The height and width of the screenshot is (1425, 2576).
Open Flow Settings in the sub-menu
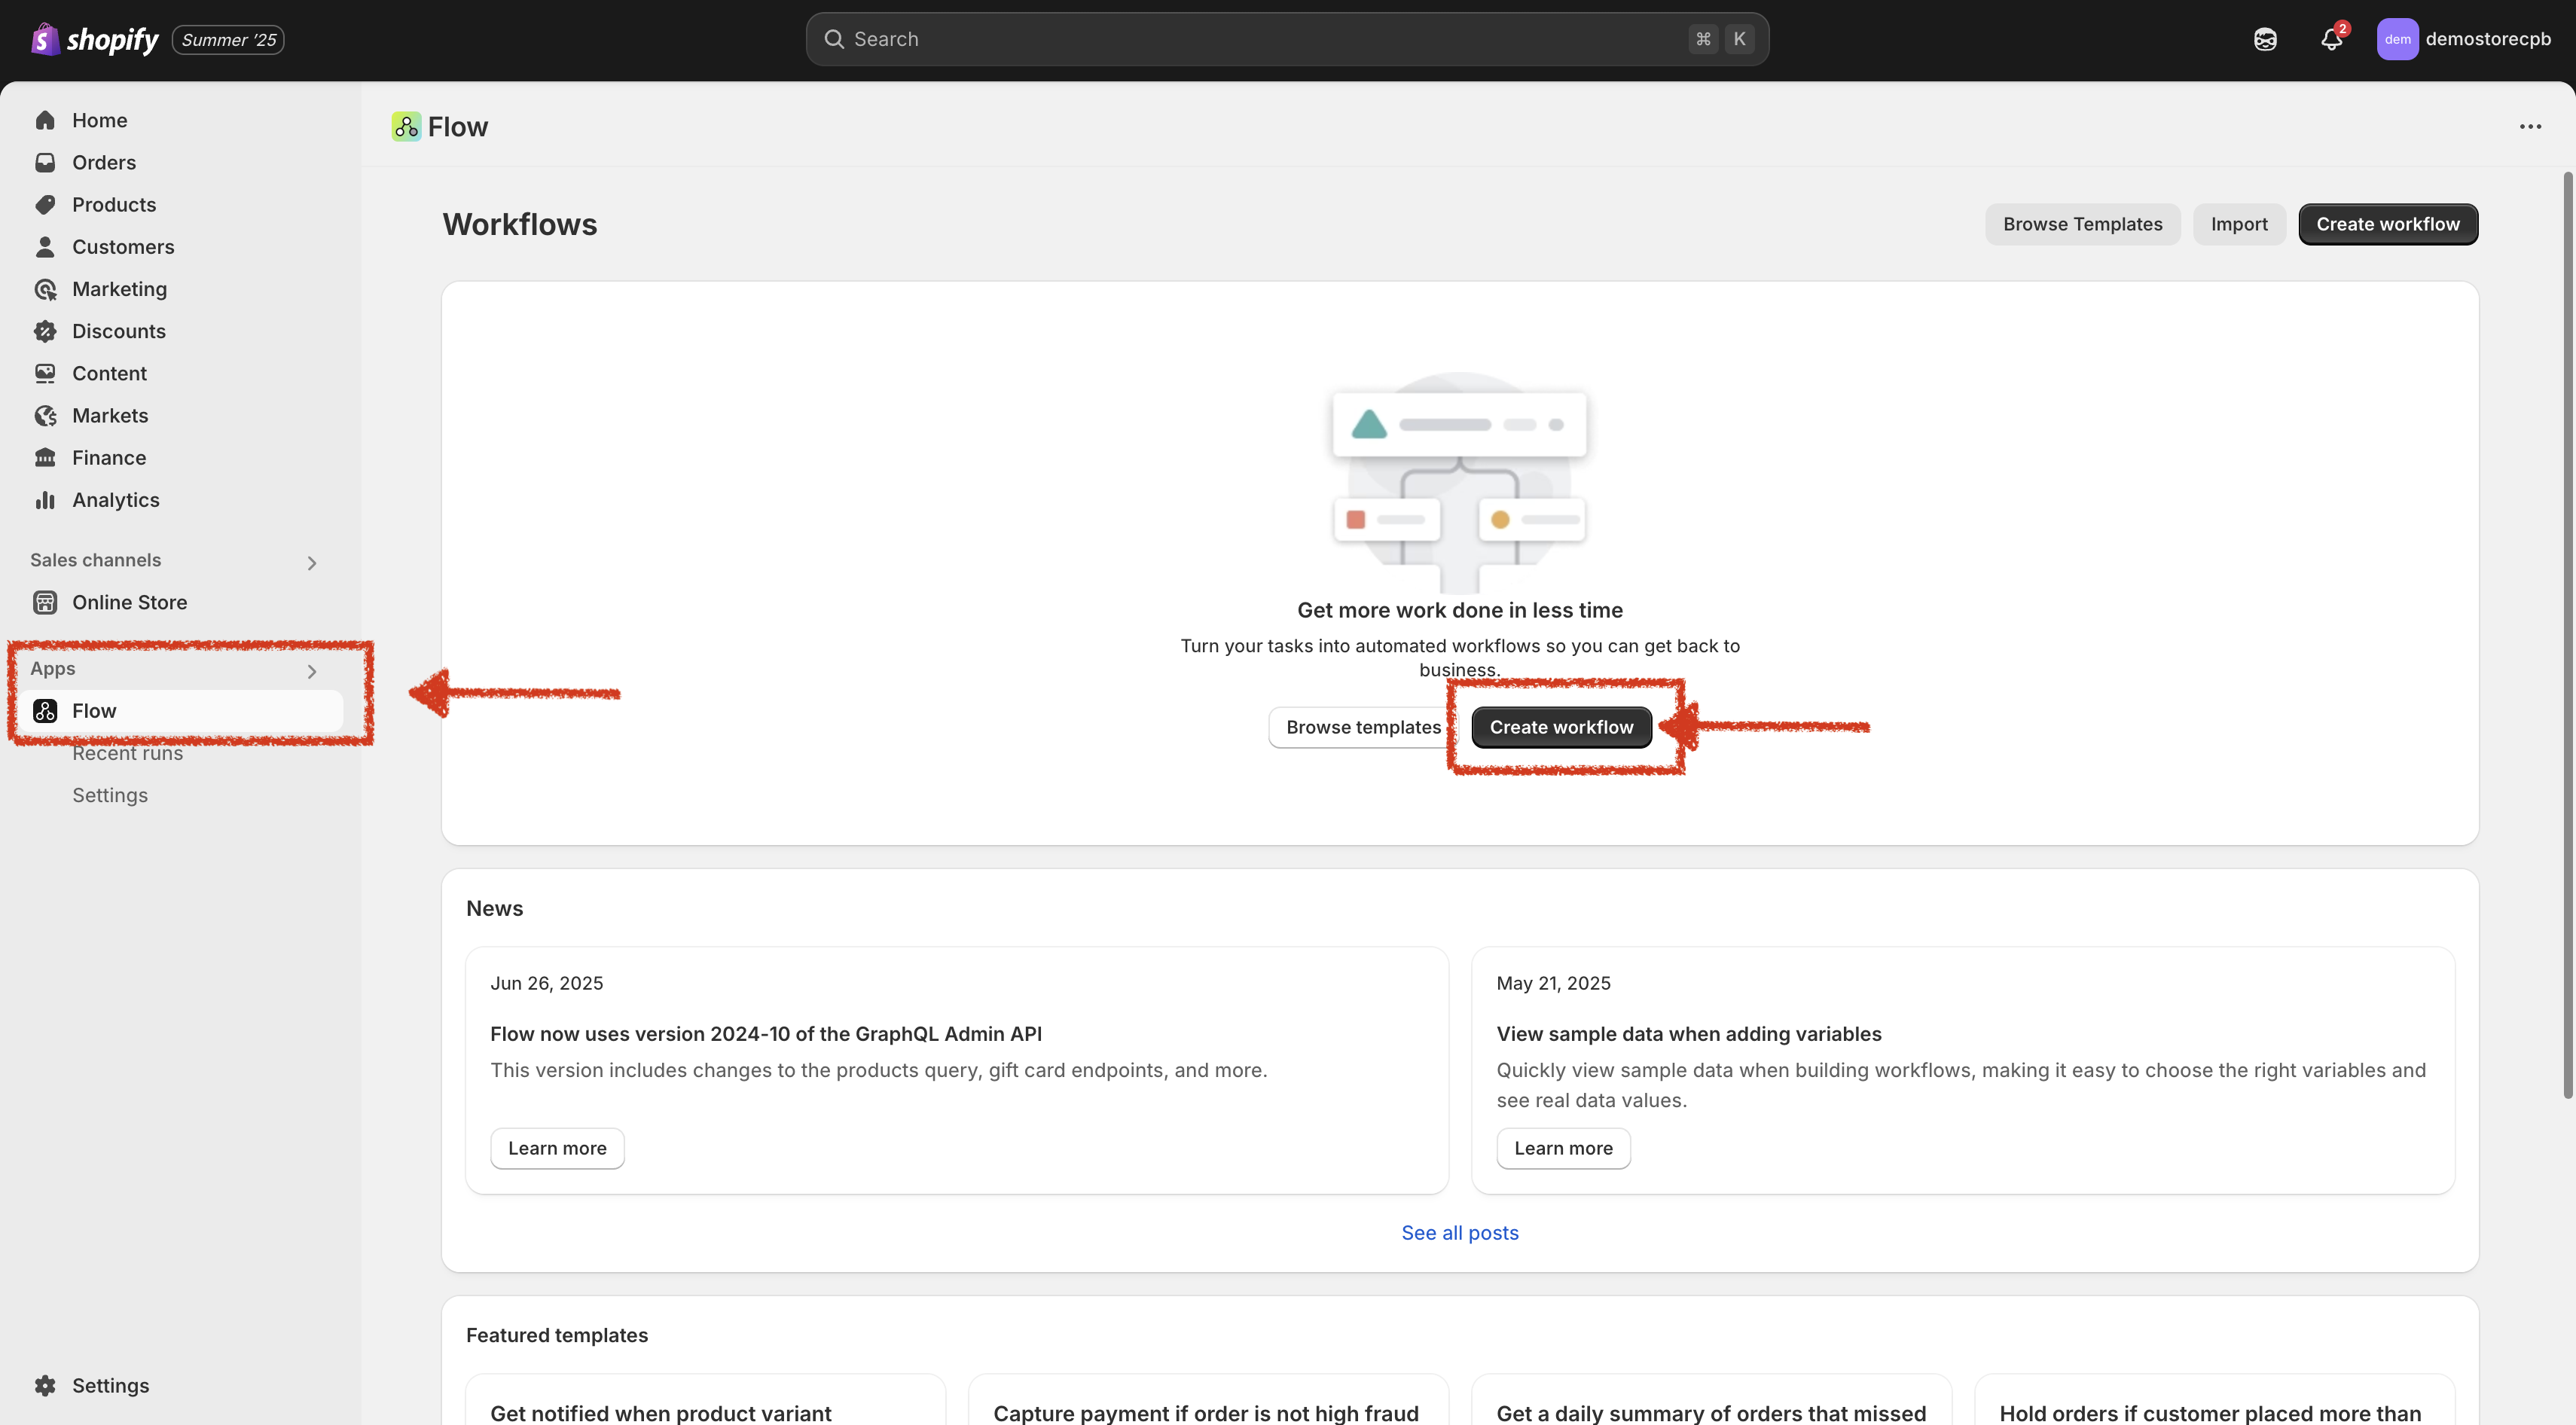(110, 795)
